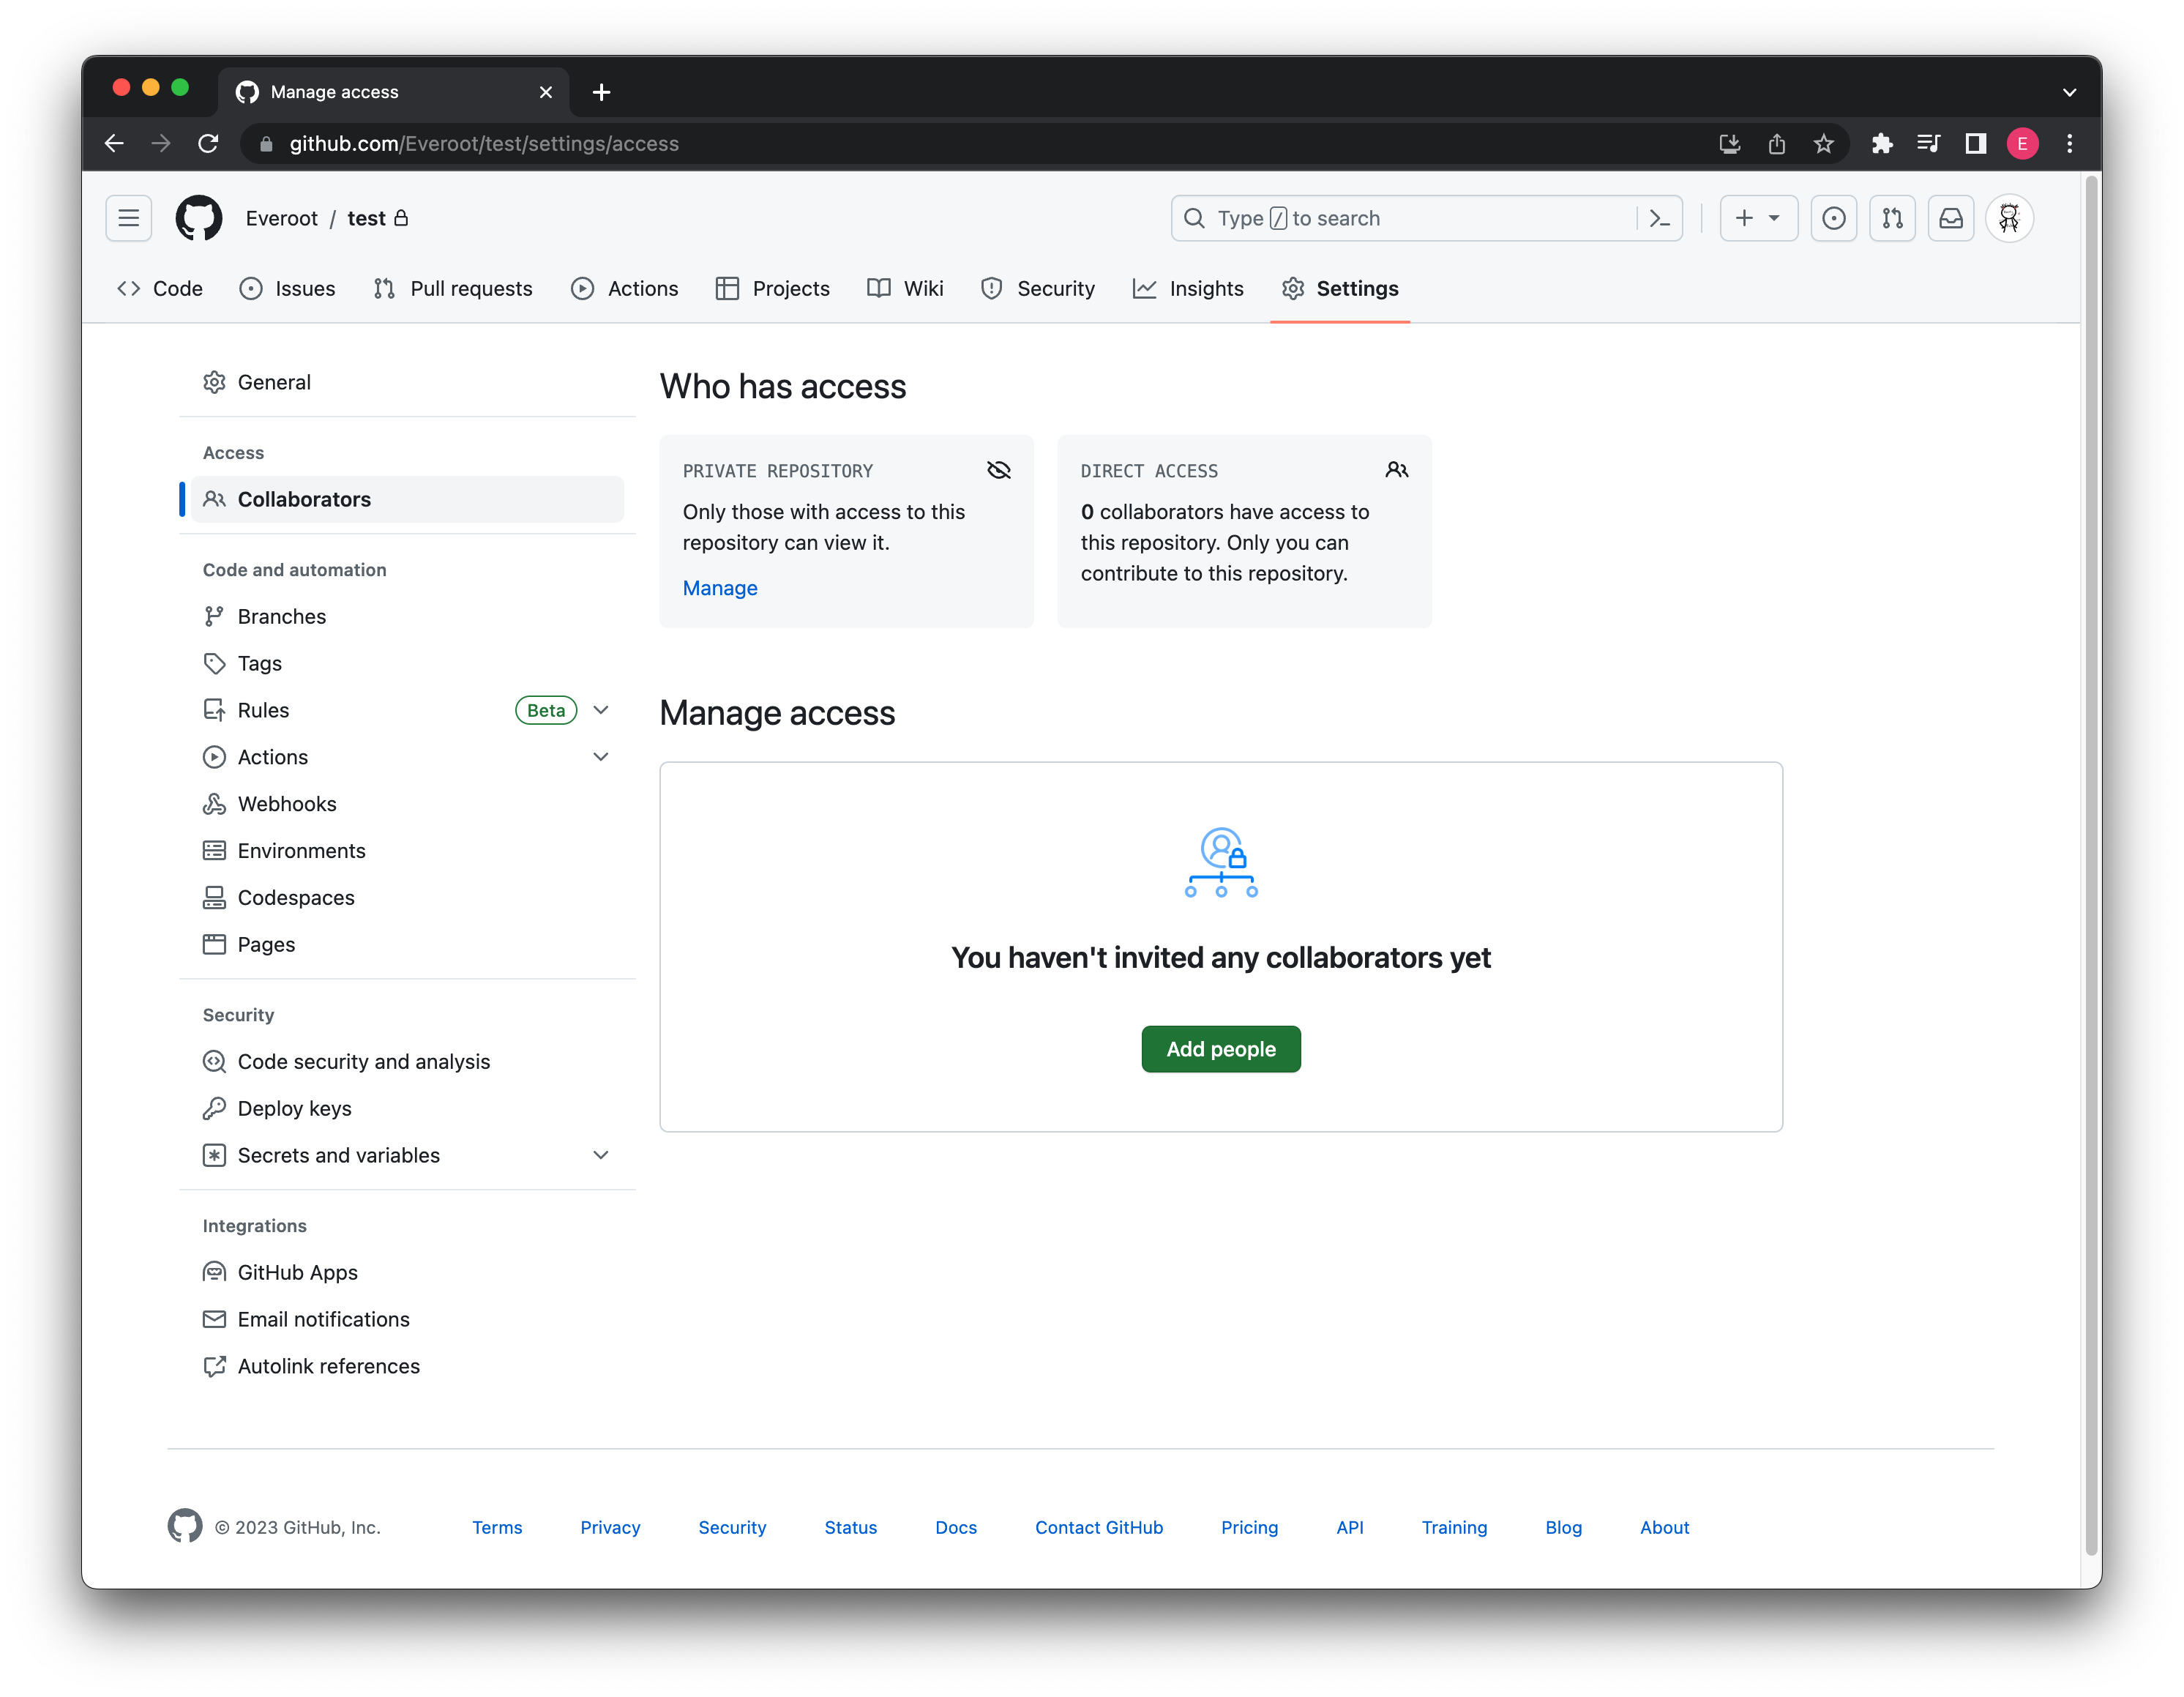Open the Pull requests icon in the header toolbar
This screenshot has width=2184, height=1697.
tap(1892, 218)
